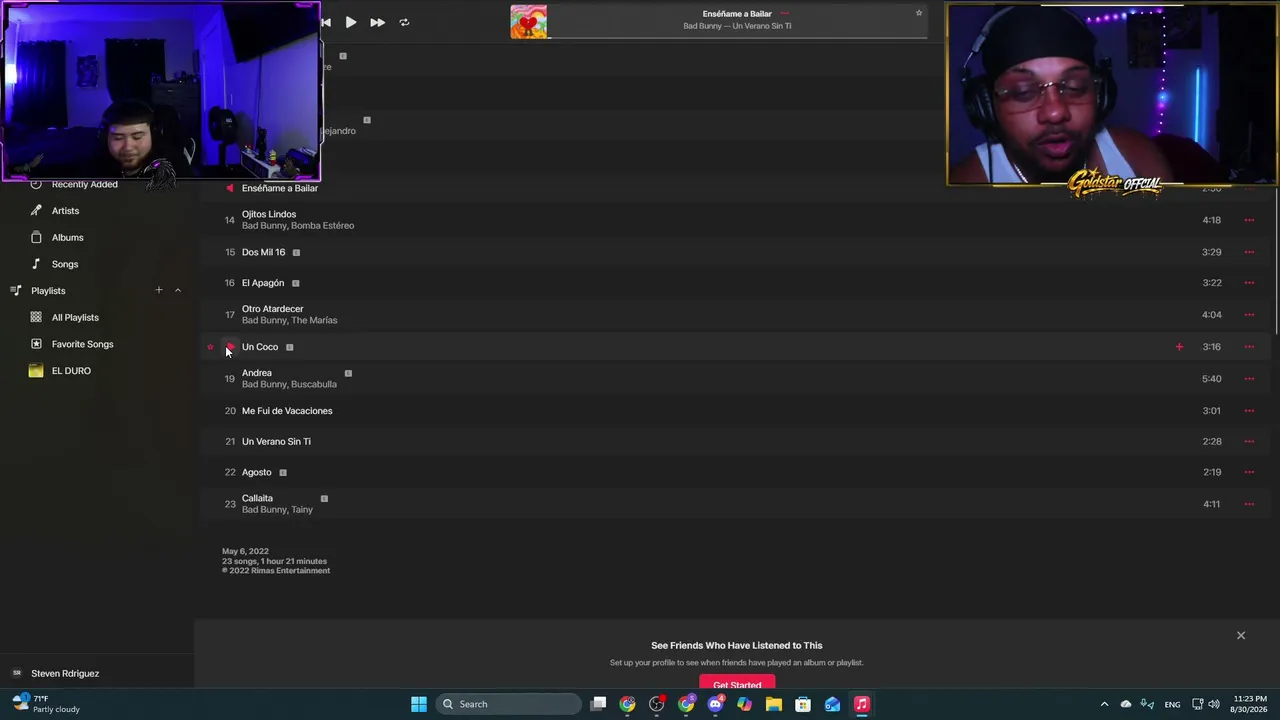Open artist link Bad Bunny, Bomba Estéreo
This screenshot has width=1280, height=720.
(x=298, y=226)
